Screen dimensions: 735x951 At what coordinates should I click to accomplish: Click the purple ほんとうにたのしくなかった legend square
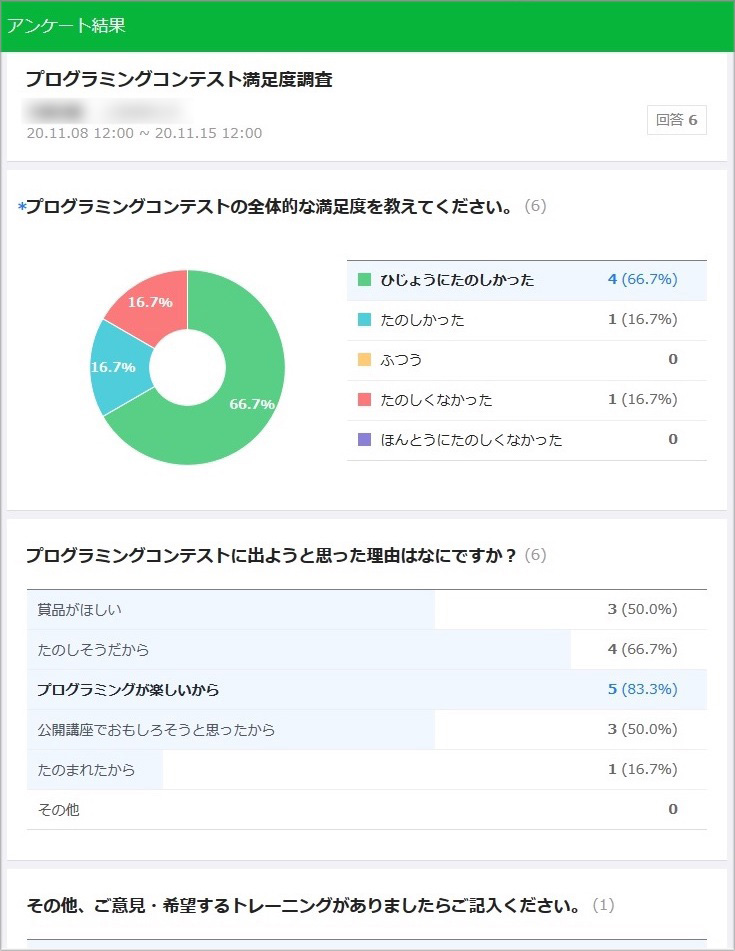tap(364, 440)
